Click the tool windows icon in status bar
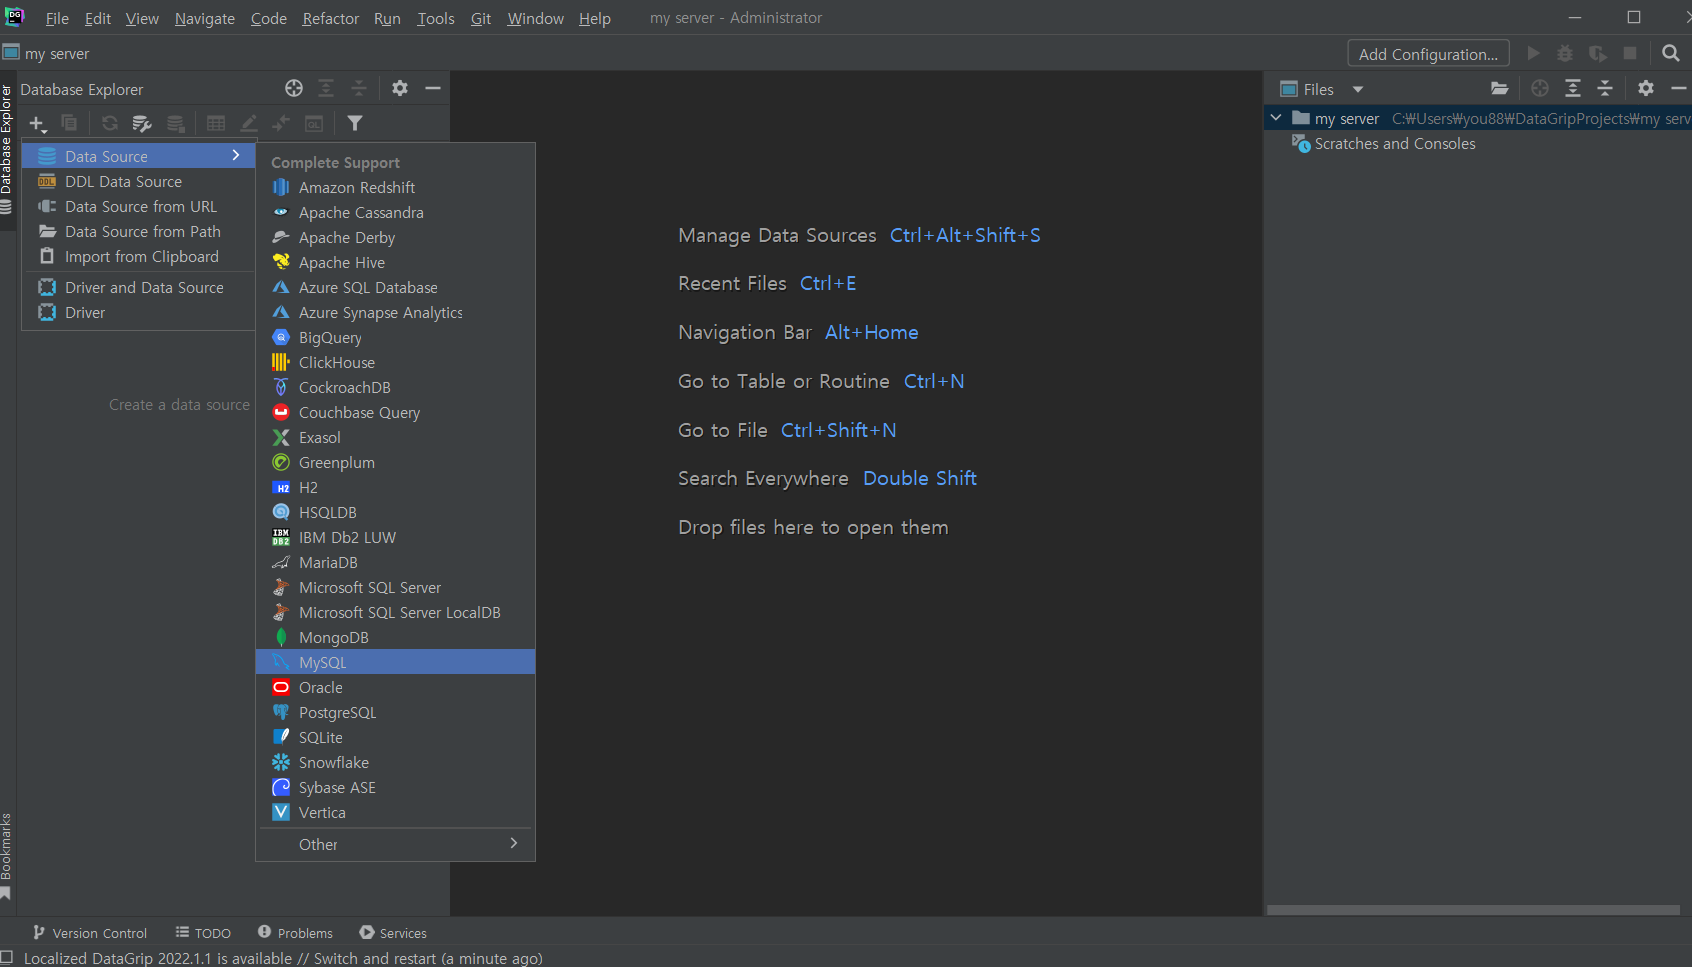This screenshot has height=967, width=1692. tap(7, 958)
